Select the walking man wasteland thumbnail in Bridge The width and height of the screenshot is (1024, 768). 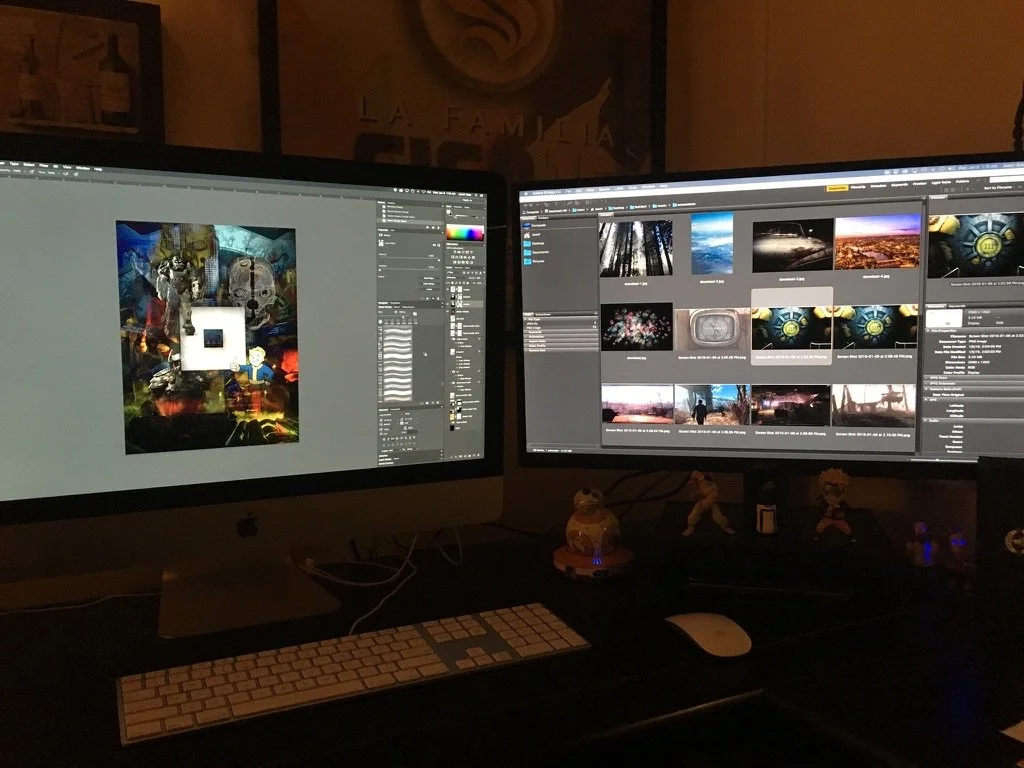712,405
